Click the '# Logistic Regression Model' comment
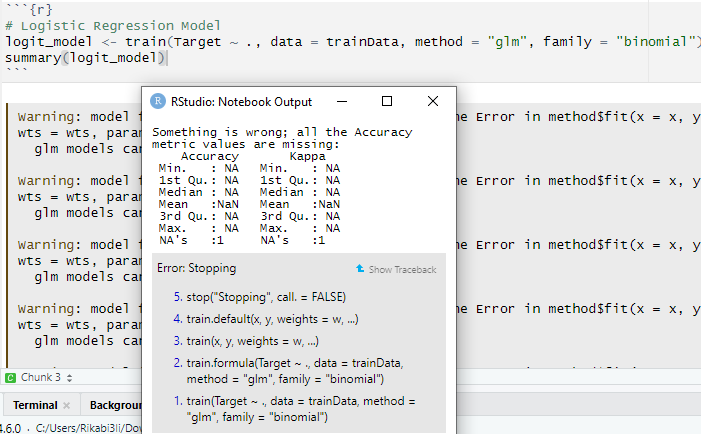The image size is (701, 434). [113, 26]
